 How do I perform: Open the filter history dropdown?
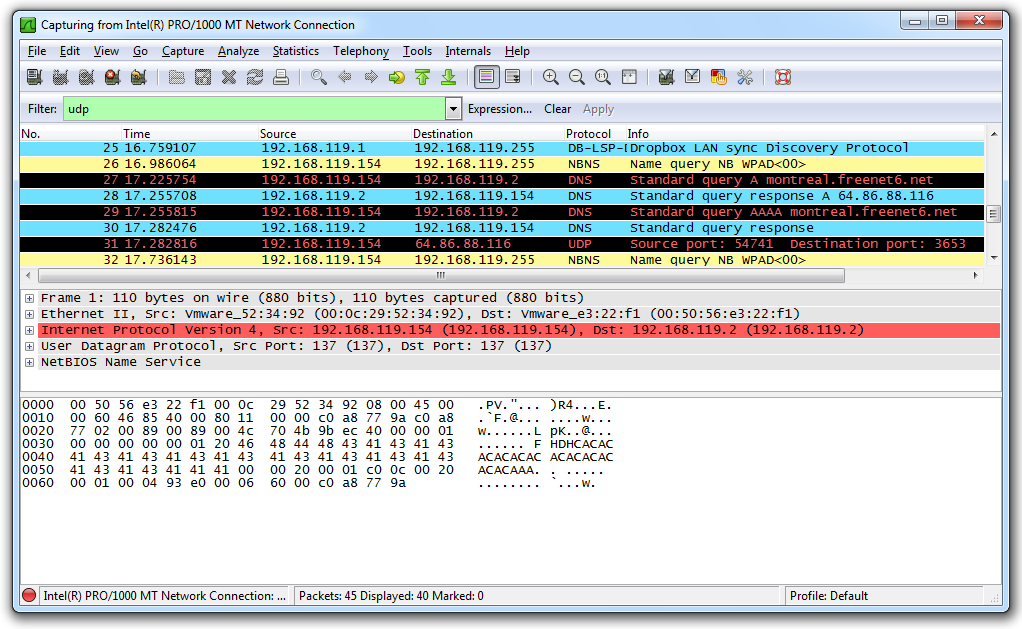[453, 109]
